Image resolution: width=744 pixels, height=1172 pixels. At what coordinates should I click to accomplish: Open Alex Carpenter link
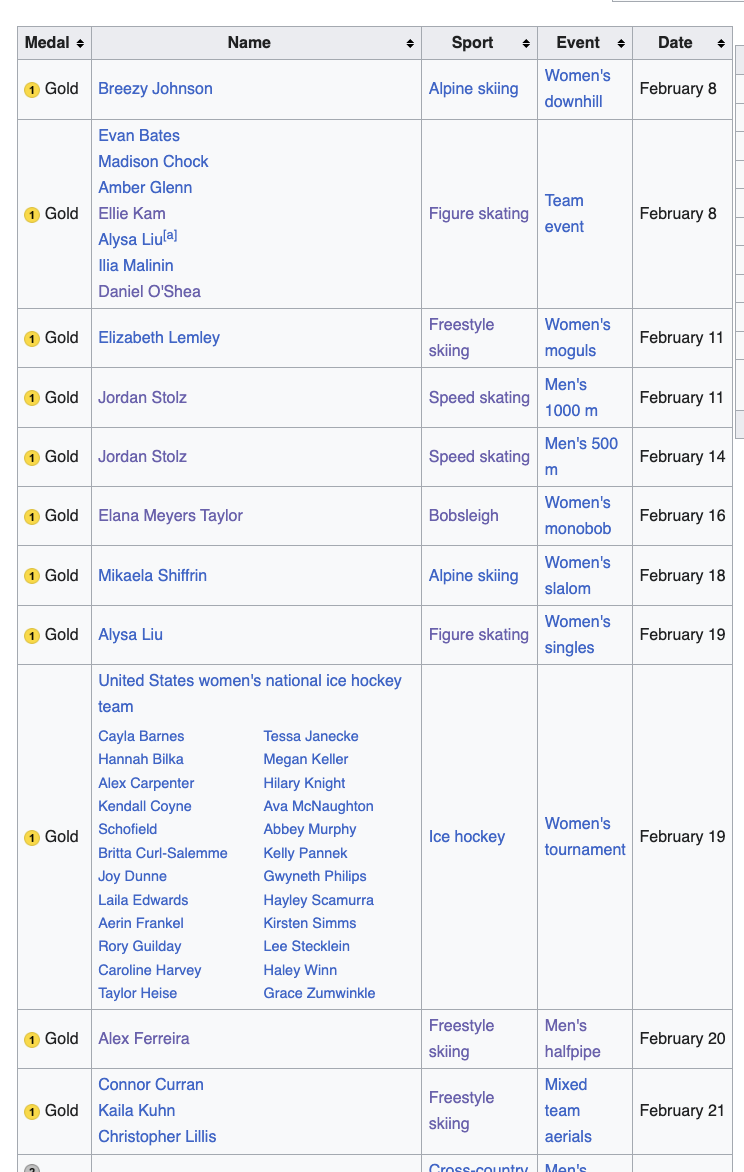click(146, 783)
